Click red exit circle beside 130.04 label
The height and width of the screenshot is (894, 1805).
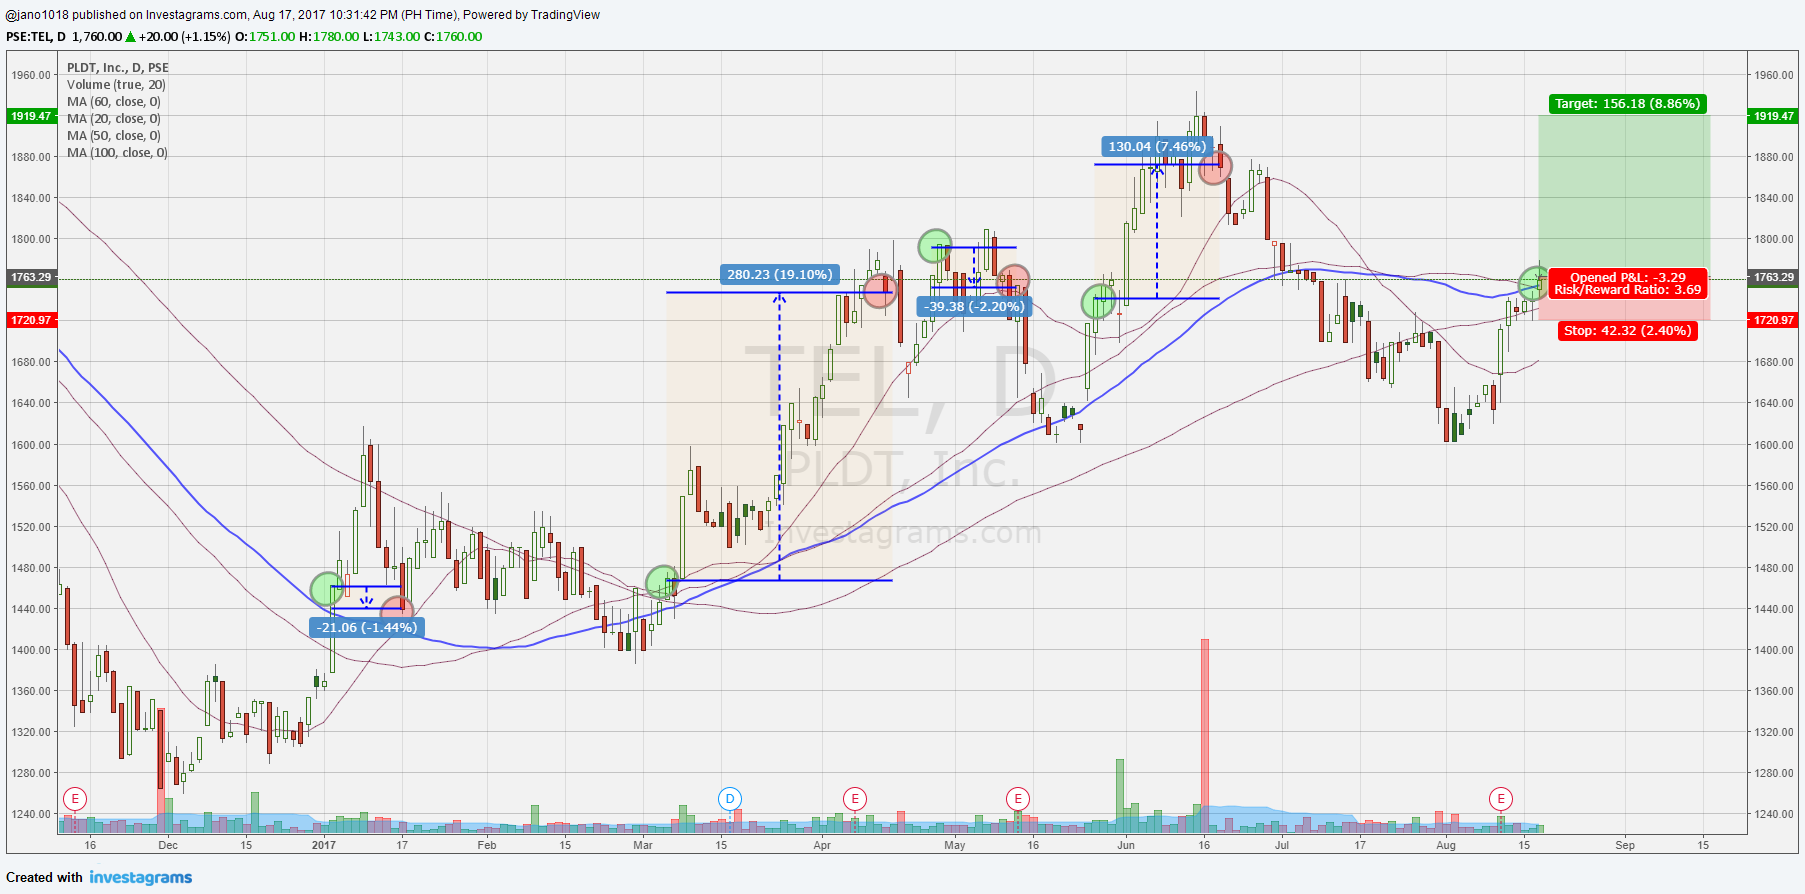click(x=1215, y=167)
